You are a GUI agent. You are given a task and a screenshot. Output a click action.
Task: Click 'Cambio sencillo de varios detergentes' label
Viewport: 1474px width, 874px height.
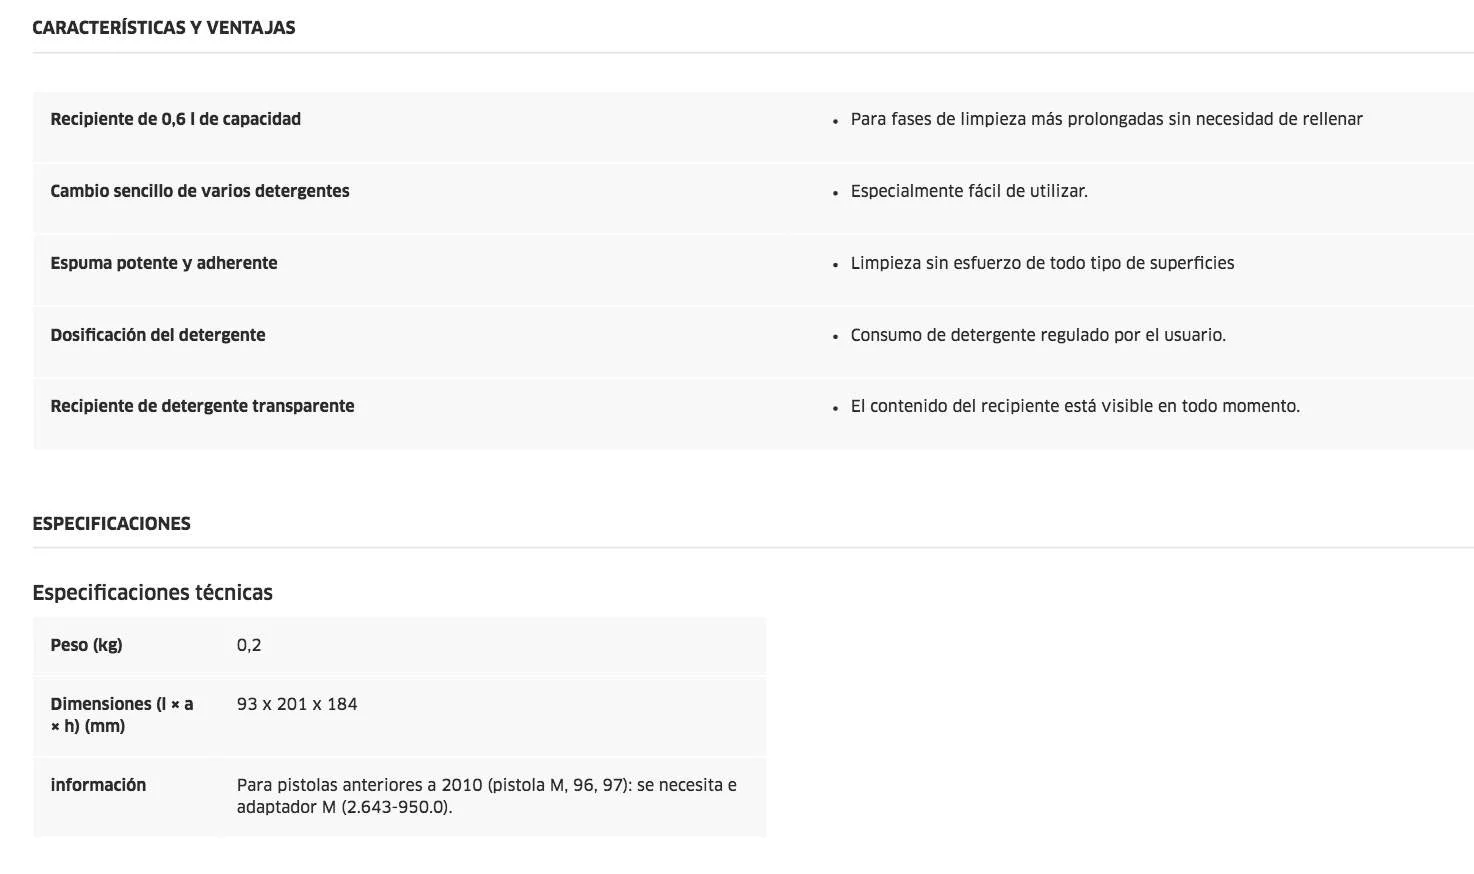click(x=200, y=191)
